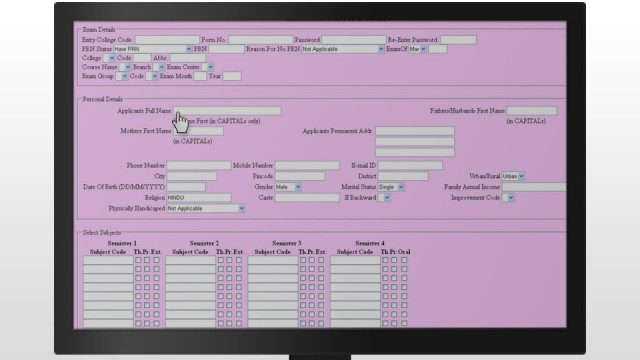640x360 pixels.
Task: Open the Physically Handicapped dropdown
Action: point(206,209)
